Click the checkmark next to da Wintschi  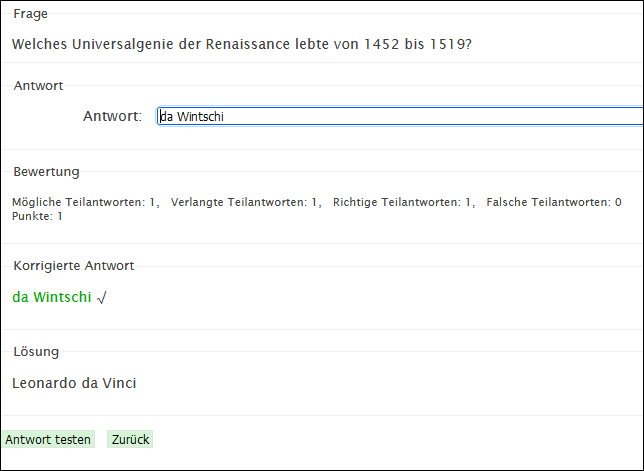pyautogui.click(x=101, y=297)
